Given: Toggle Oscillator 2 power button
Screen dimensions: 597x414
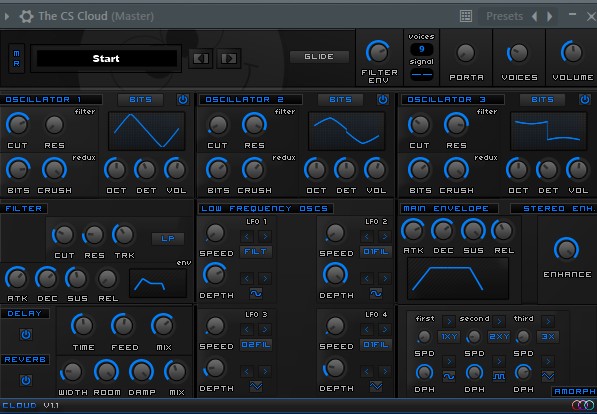Looking at the screenshot, I should coord(383,99).
